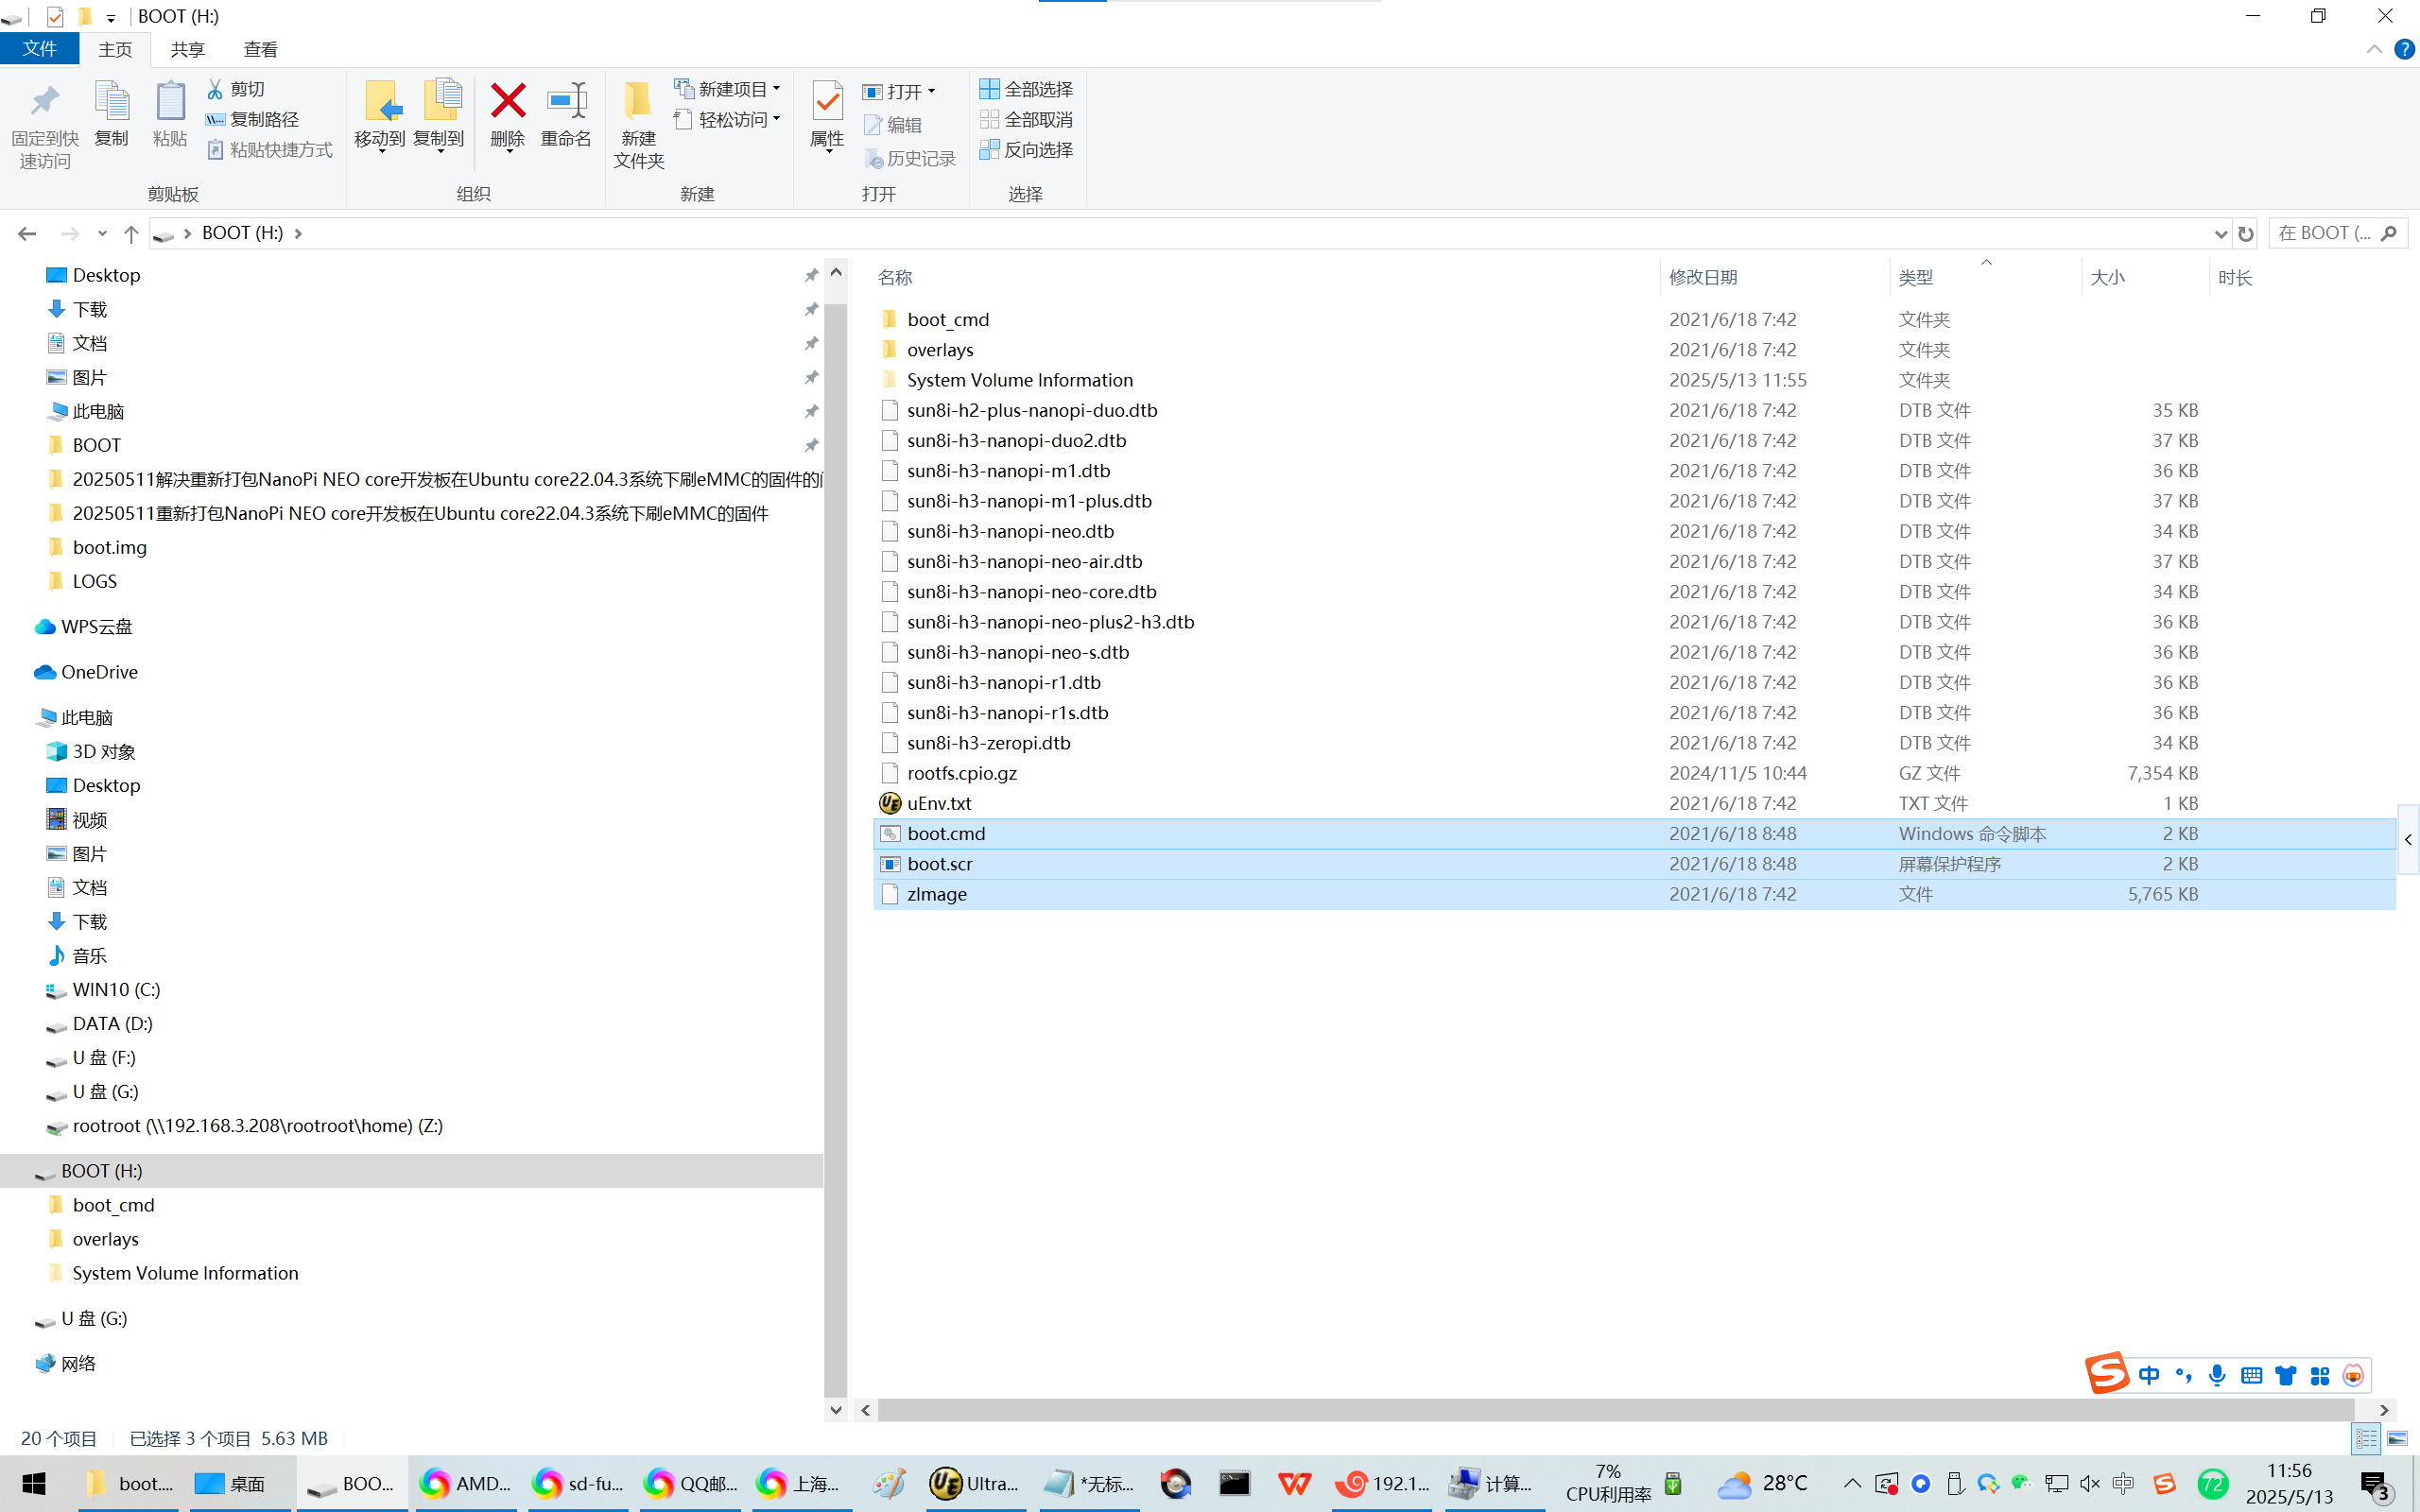Click Select All in the ribbon

coord(1027,89)
